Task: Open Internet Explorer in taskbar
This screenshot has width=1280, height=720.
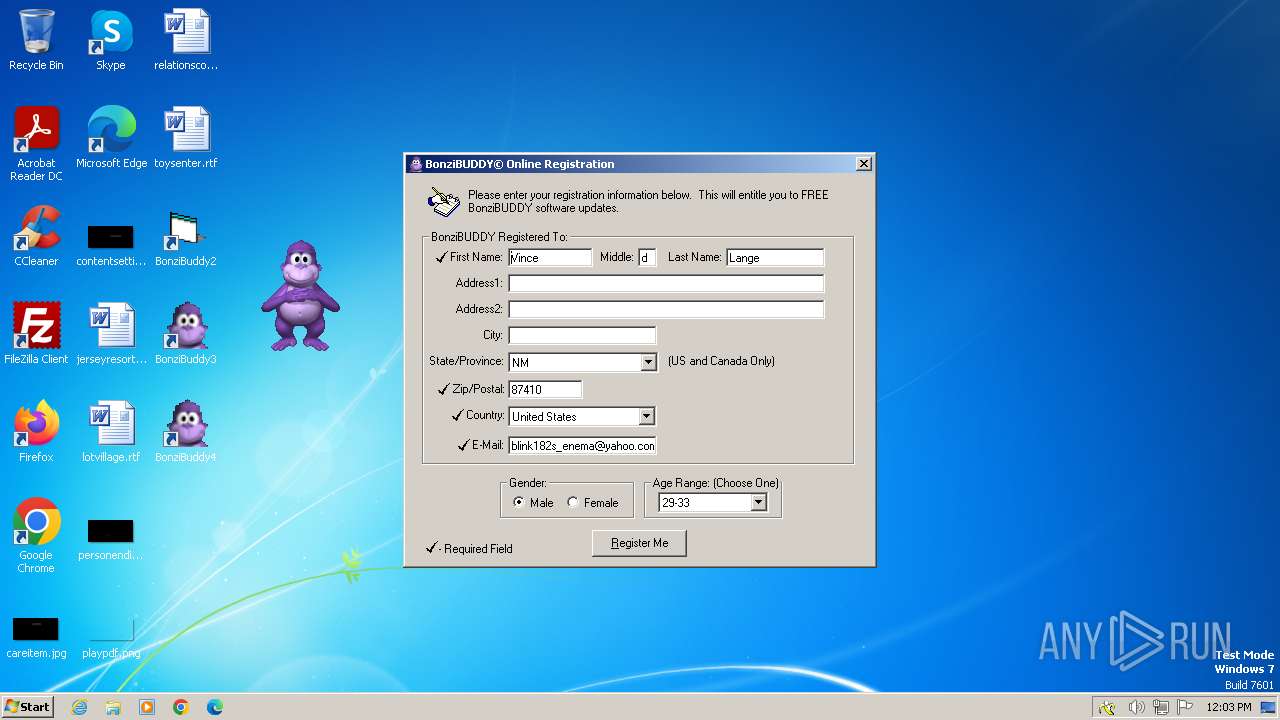Action: (79, 707)
